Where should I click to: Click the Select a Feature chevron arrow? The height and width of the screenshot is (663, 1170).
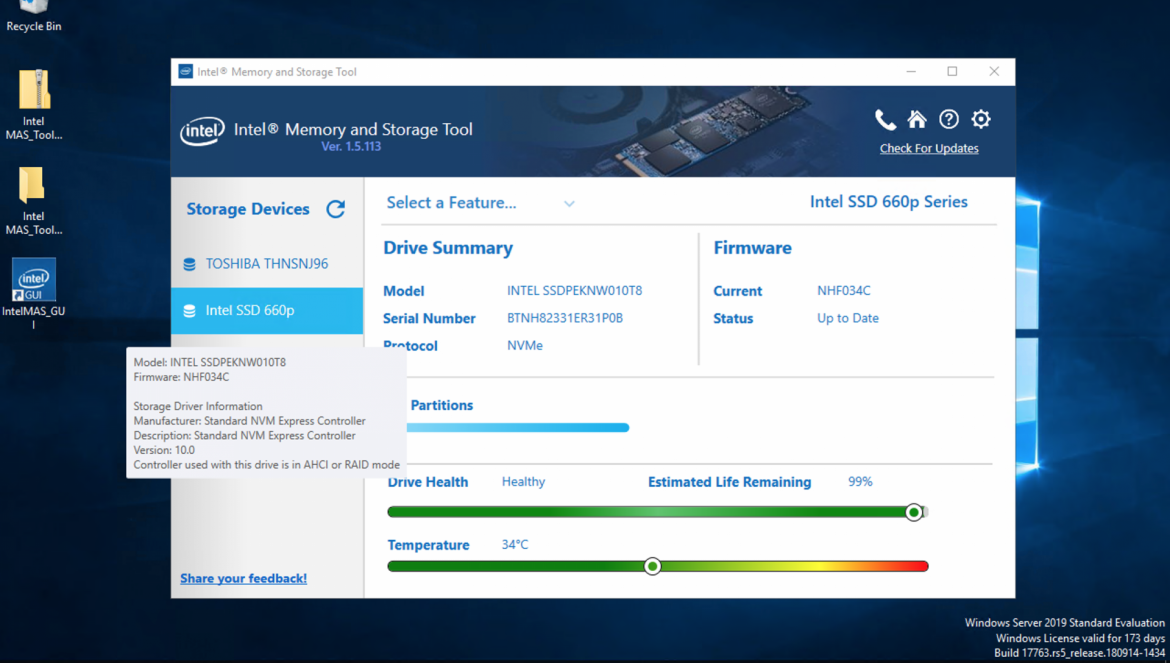coord(569,204)
